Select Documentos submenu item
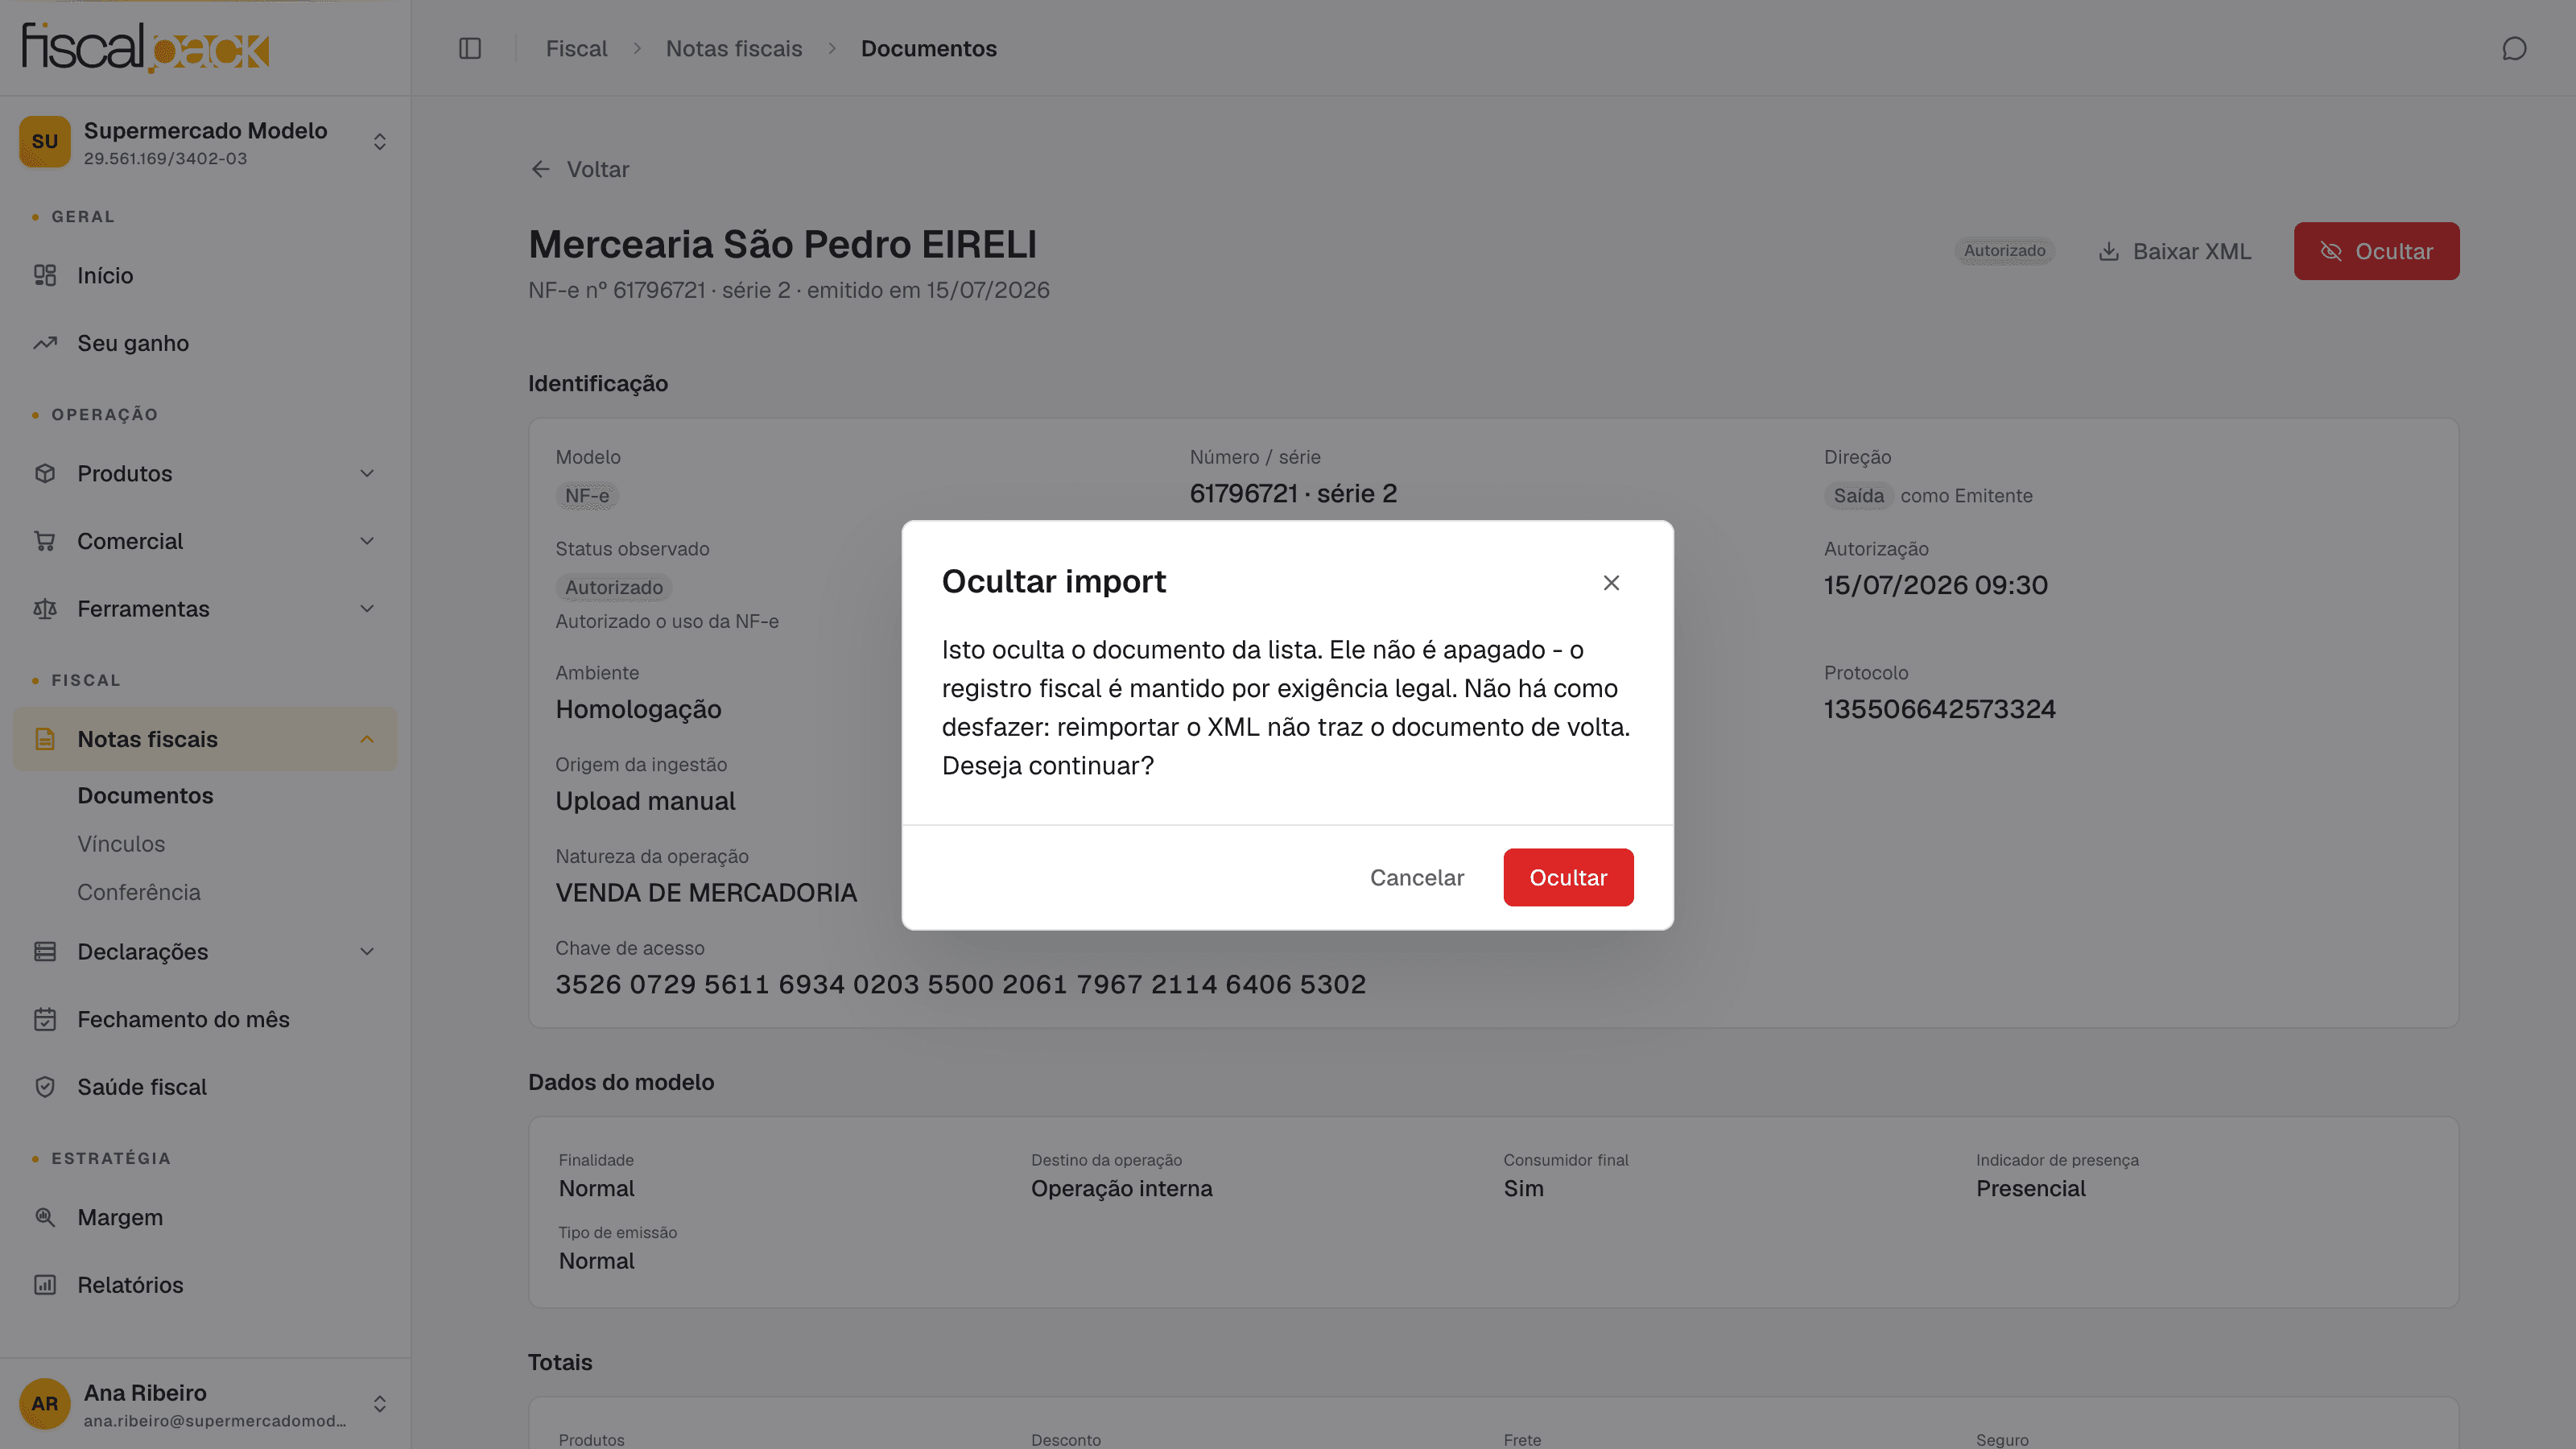 coord(145,795)
